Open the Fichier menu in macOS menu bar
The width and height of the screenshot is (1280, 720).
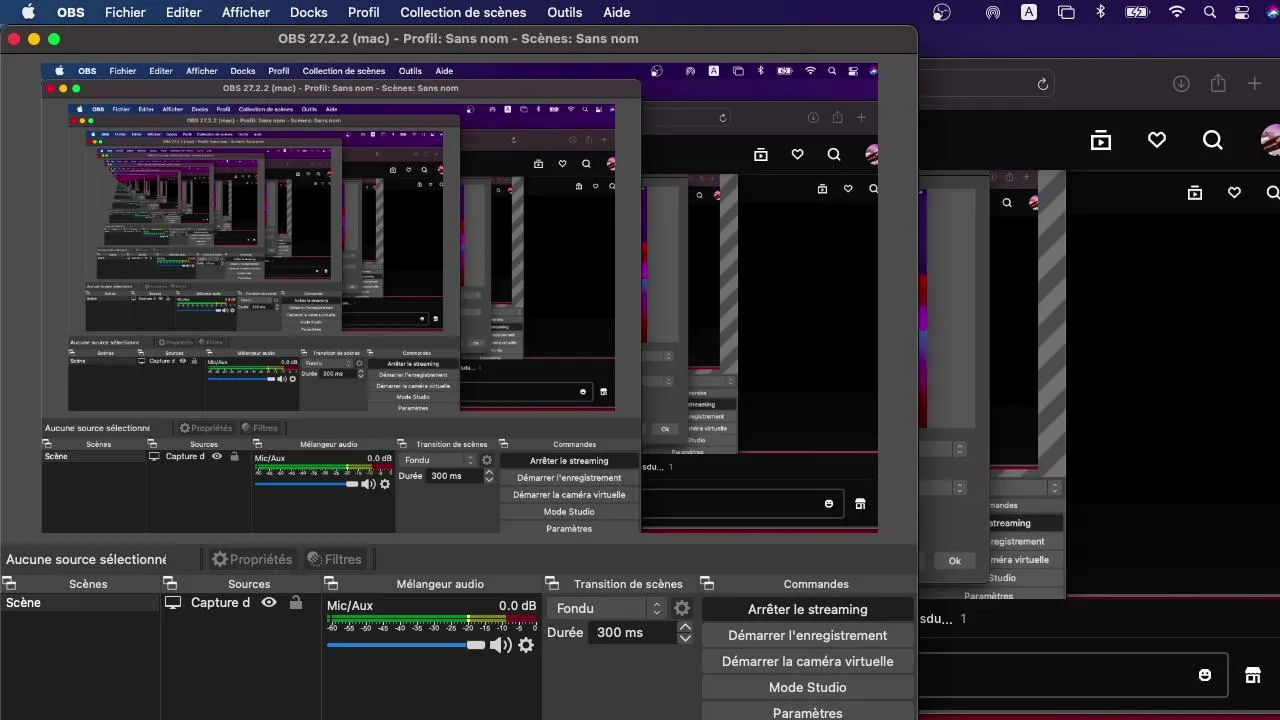125,12
